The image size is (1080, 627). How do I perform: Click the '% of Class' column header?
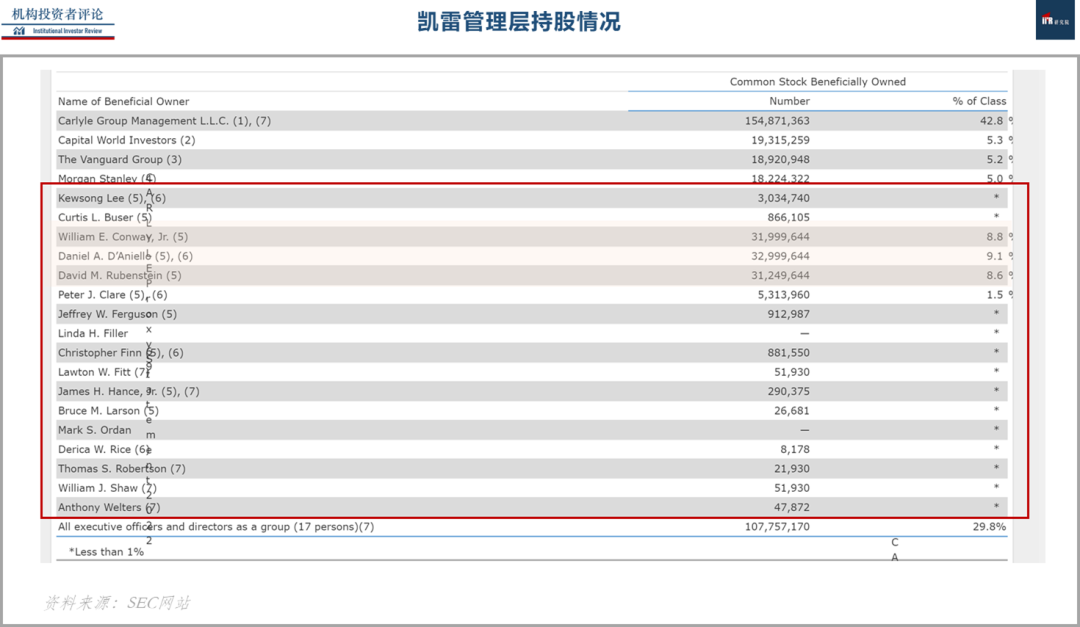[x=979, y=101]
